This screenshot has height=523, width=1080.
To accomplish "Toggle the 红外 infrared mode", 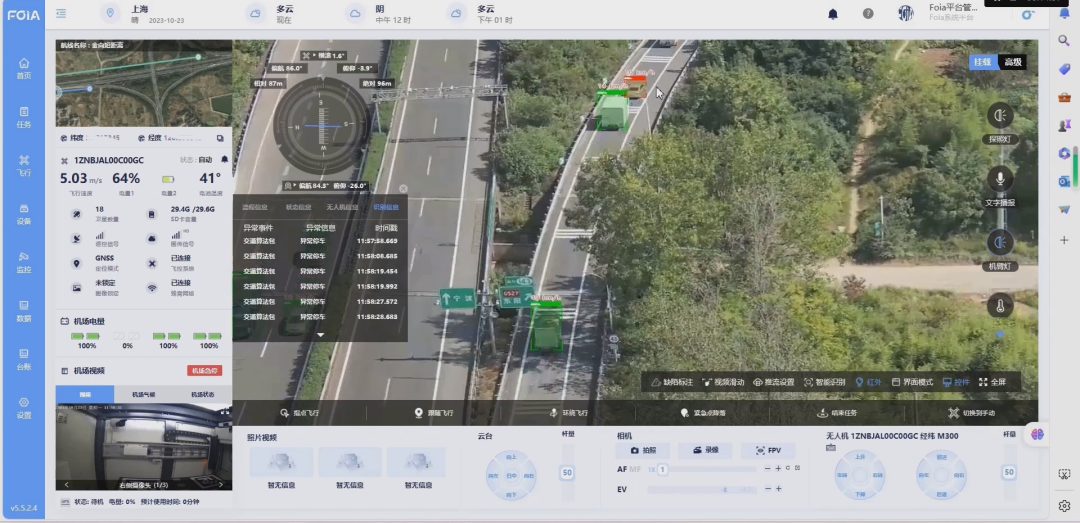I will click(x=868, y=382).
